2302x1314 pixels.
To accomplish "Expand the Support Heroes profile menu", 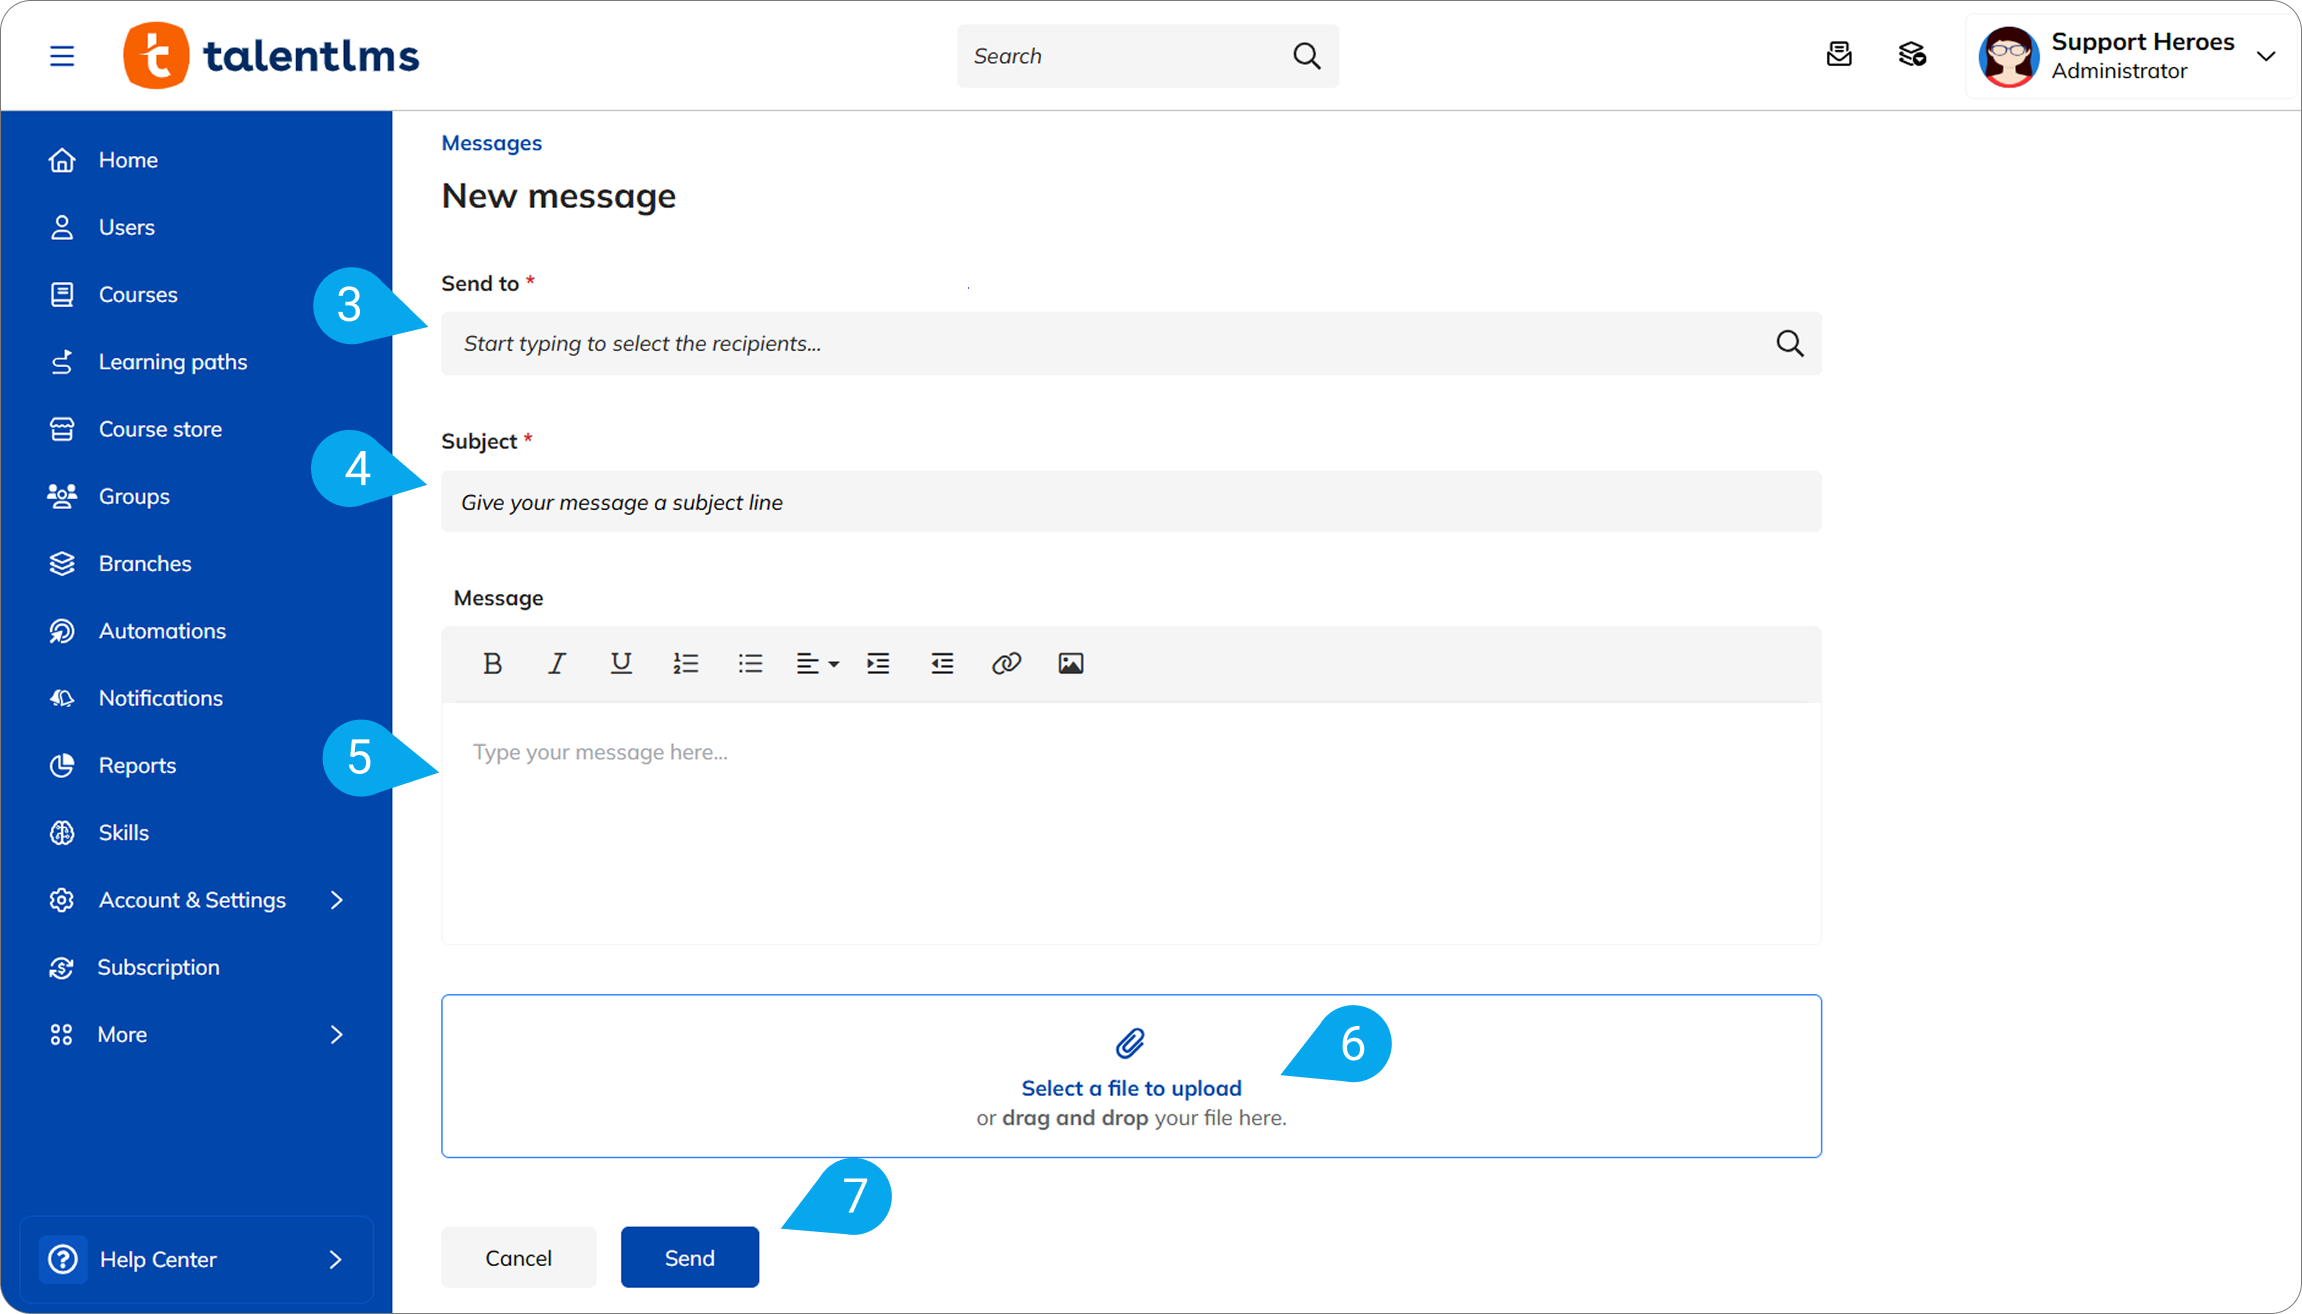I will (x=2266, y=56).
